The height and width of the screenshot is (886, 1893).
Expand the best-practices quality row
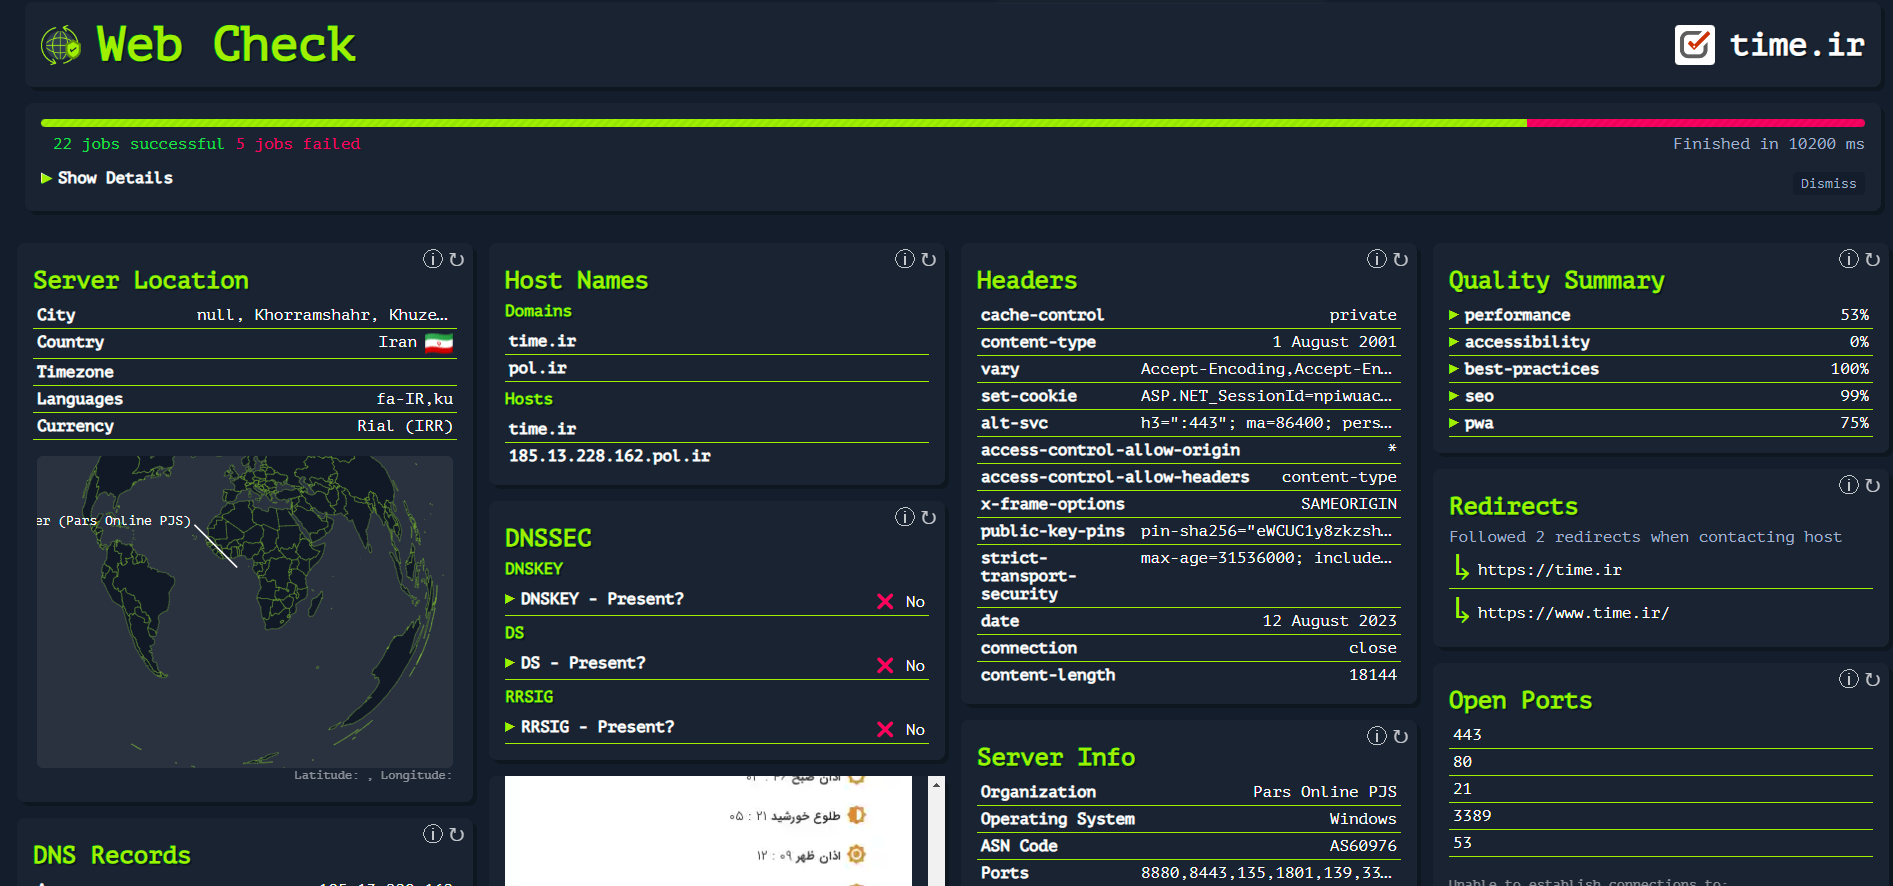pos(1659,369)
